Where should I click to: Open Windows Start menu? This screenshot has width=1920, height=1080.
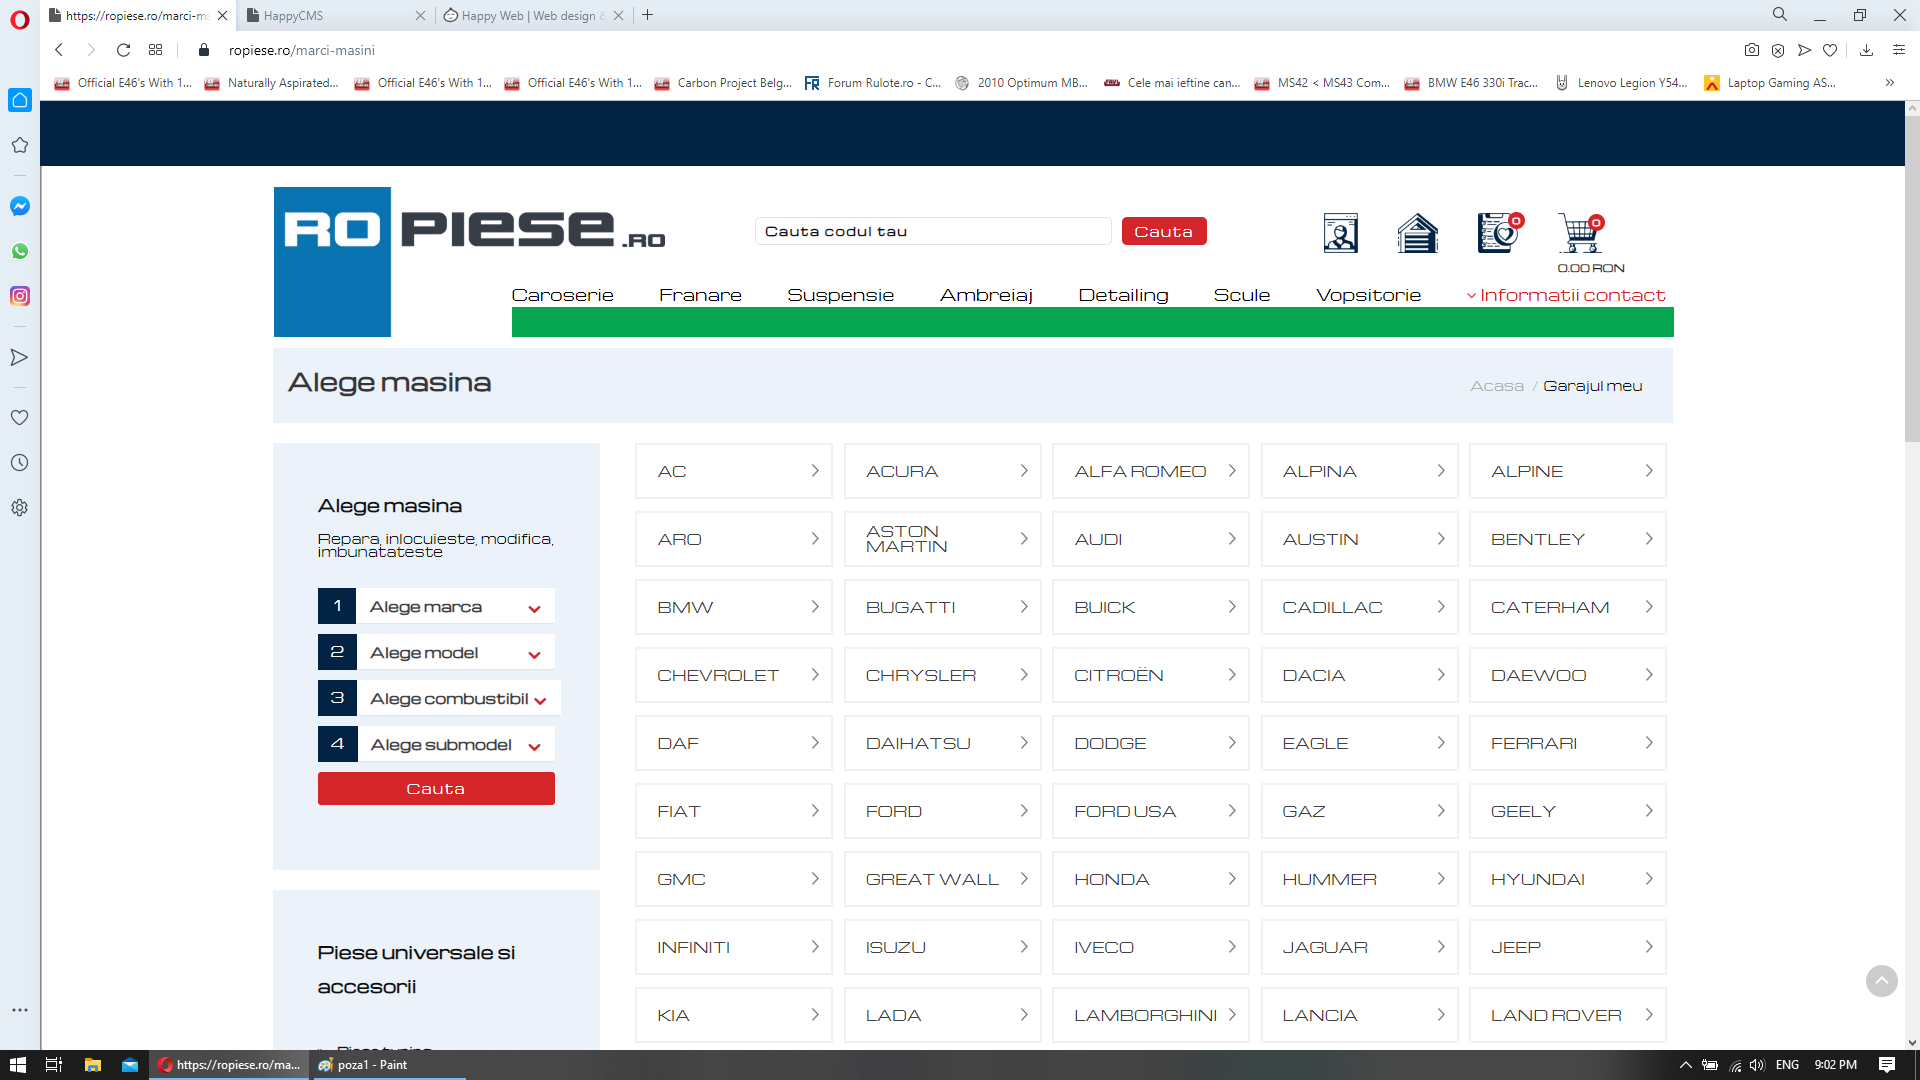(18, 1065)
